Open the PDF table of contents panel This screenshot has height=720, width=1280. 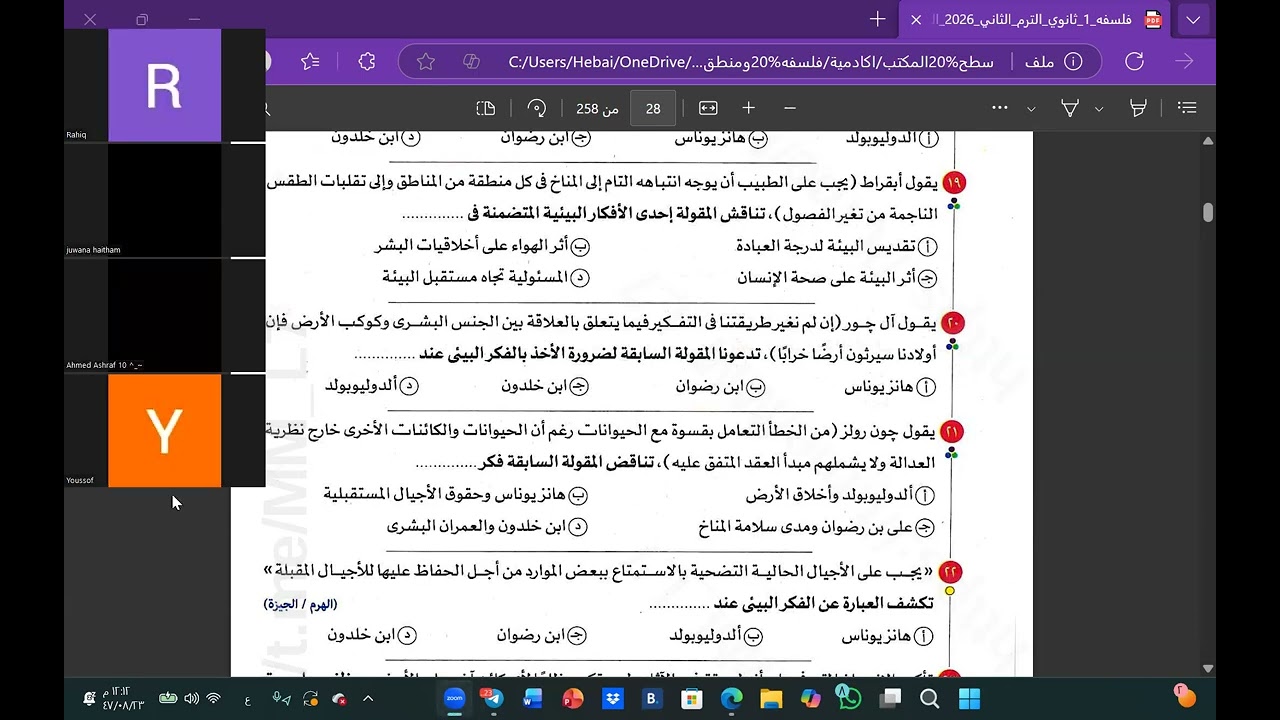tap(1187, 108)
